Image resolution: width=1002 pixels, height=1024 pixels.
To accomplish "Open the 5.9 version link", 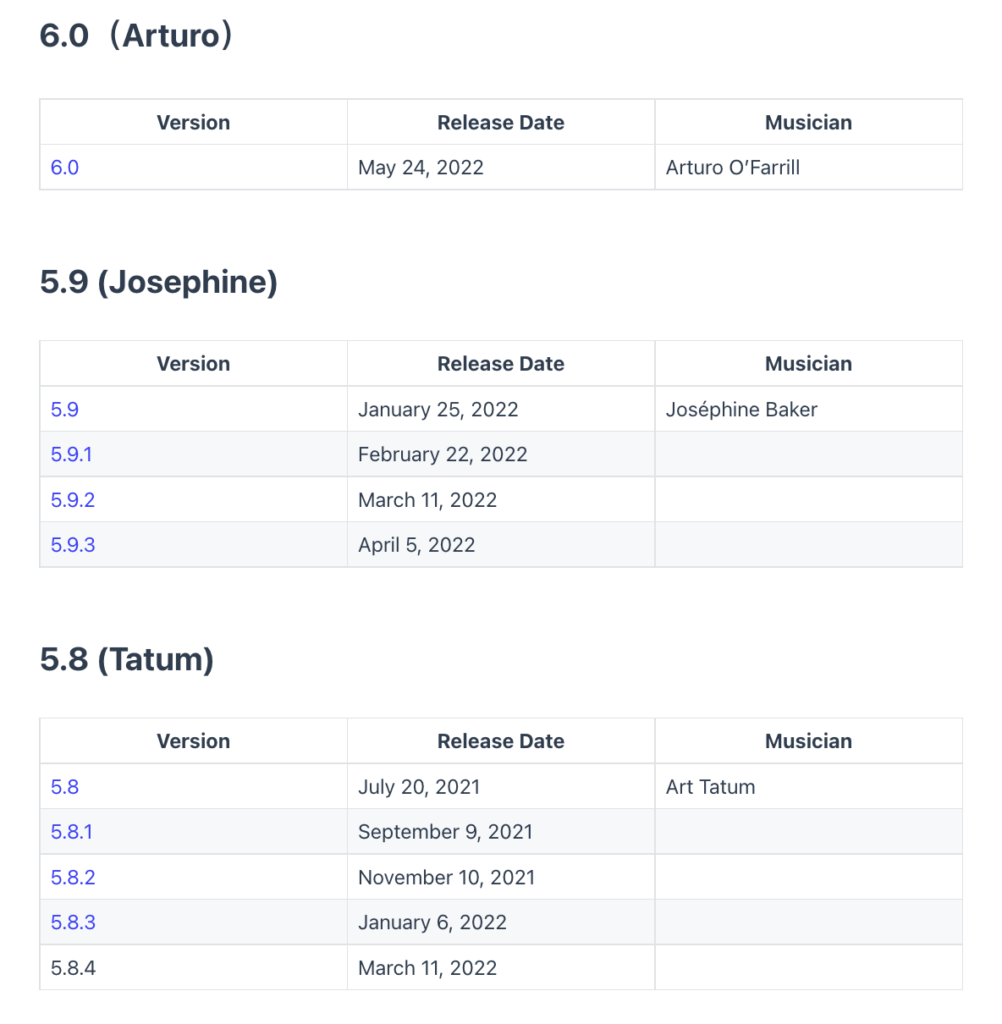I will tap(65, 409).
